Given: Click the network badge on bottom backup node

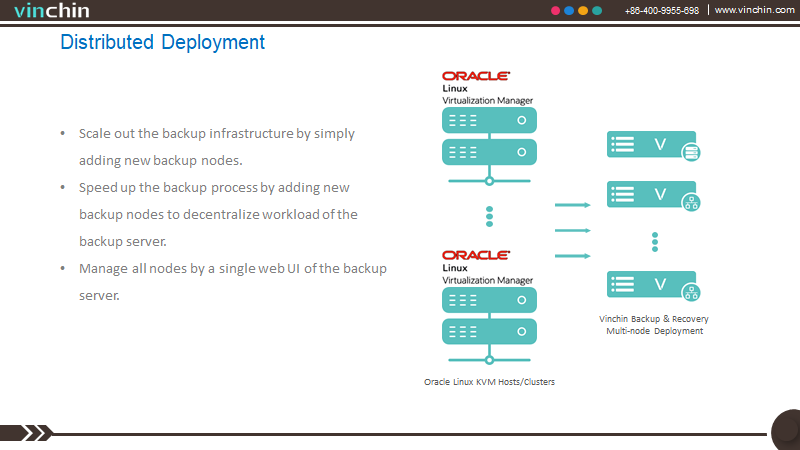Looking at the screenshot, I should (x=691, y=292).
